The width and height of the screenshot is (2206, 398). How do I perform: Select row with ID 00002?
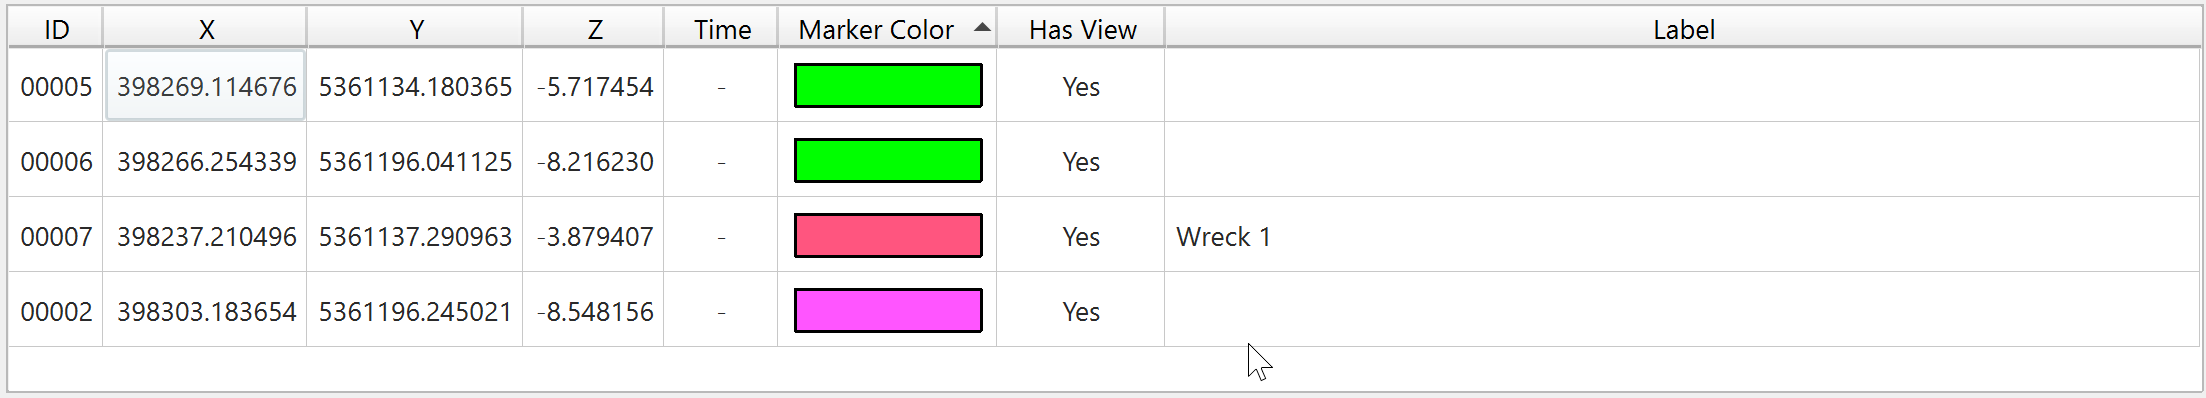(x=1104, y=311)
